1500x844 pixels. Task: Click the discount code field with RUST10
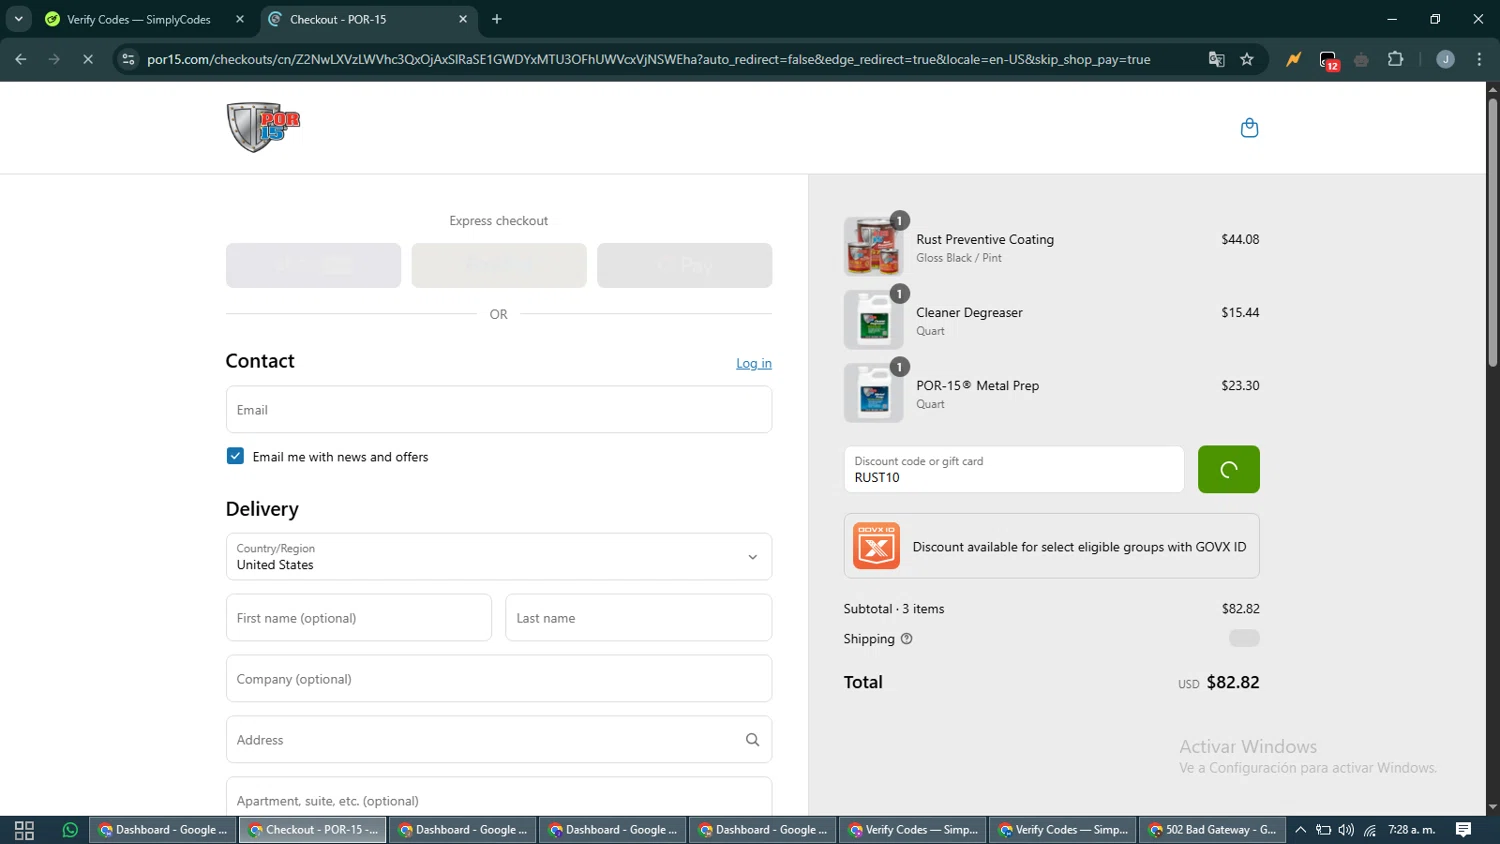coord(1013,469)
